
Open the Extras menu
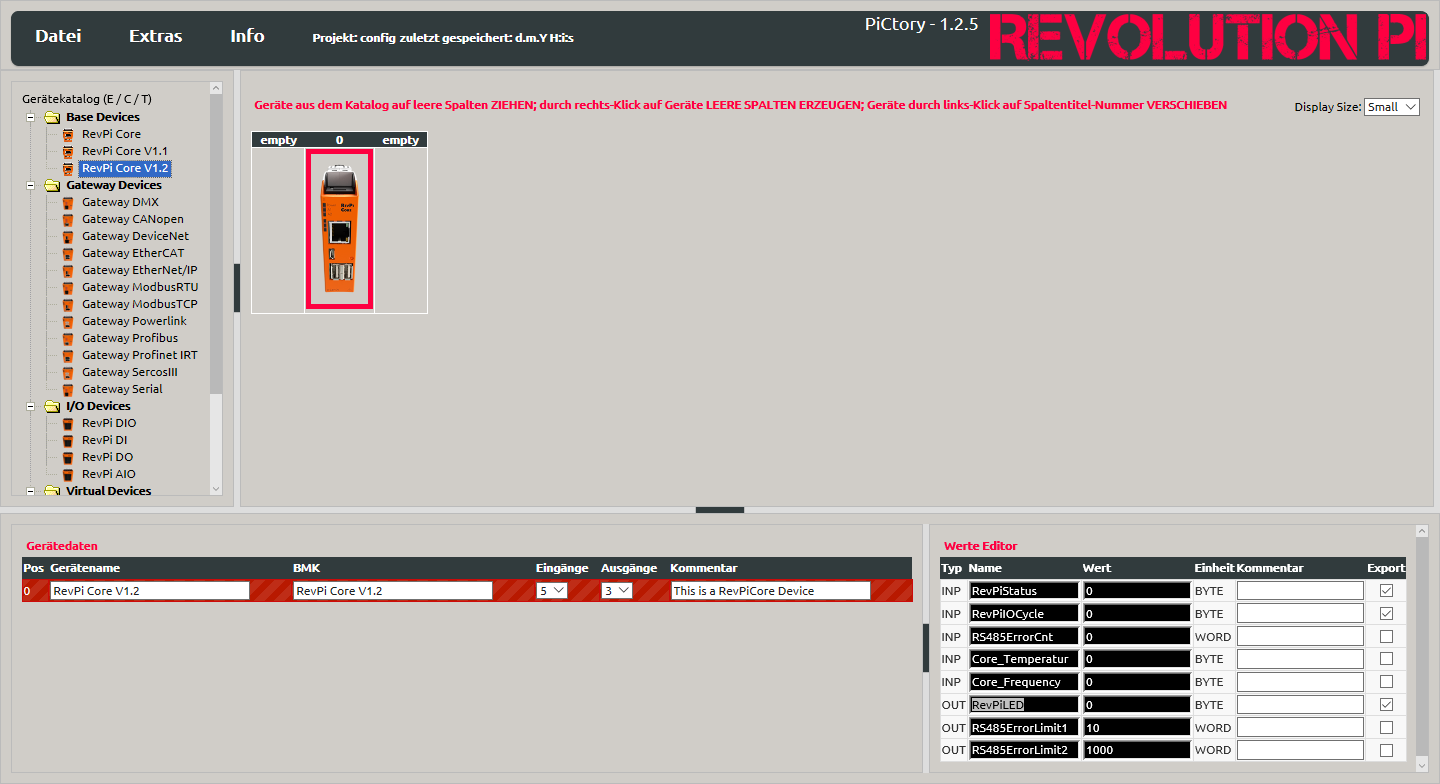tap(156, 36)
